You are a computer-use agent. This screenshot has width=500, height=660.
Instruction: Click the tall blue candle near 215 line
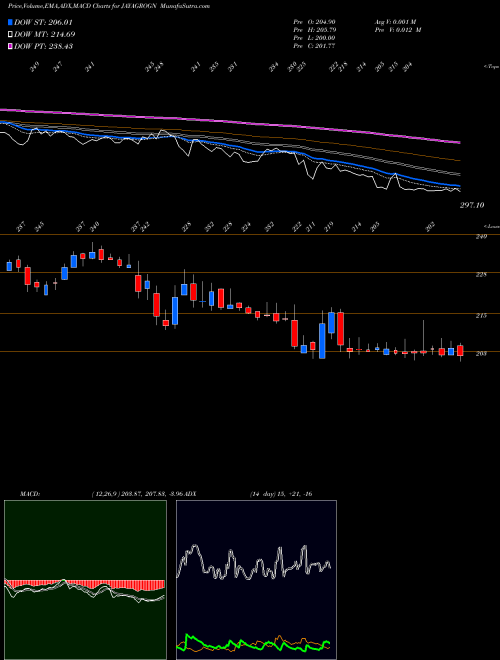[x=322, y=341]
